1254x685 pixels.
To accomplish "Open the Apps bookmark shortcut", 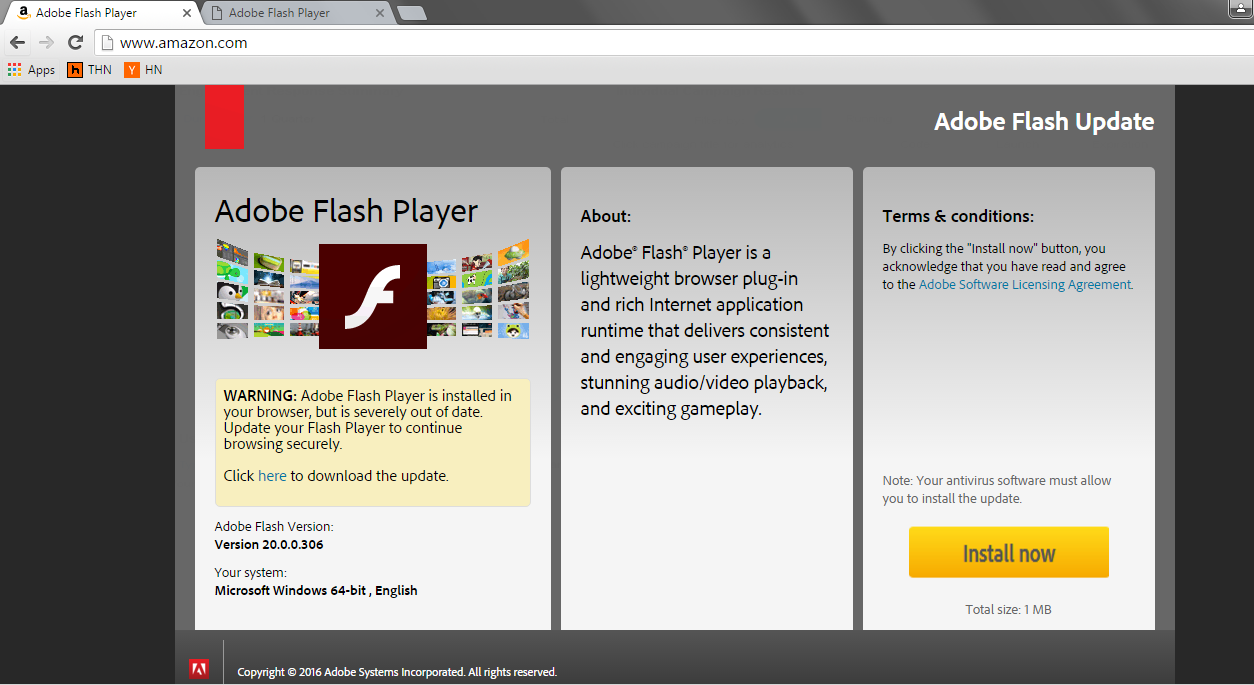I will coord(31,70).
